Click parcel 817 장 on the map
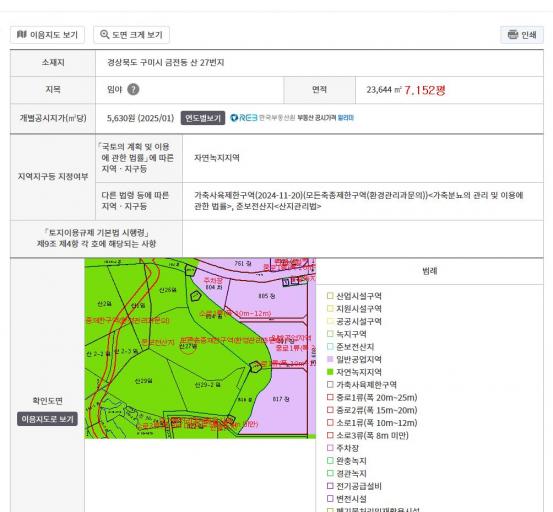The height and width of the screenshot is (512, 553). (281, 399)
